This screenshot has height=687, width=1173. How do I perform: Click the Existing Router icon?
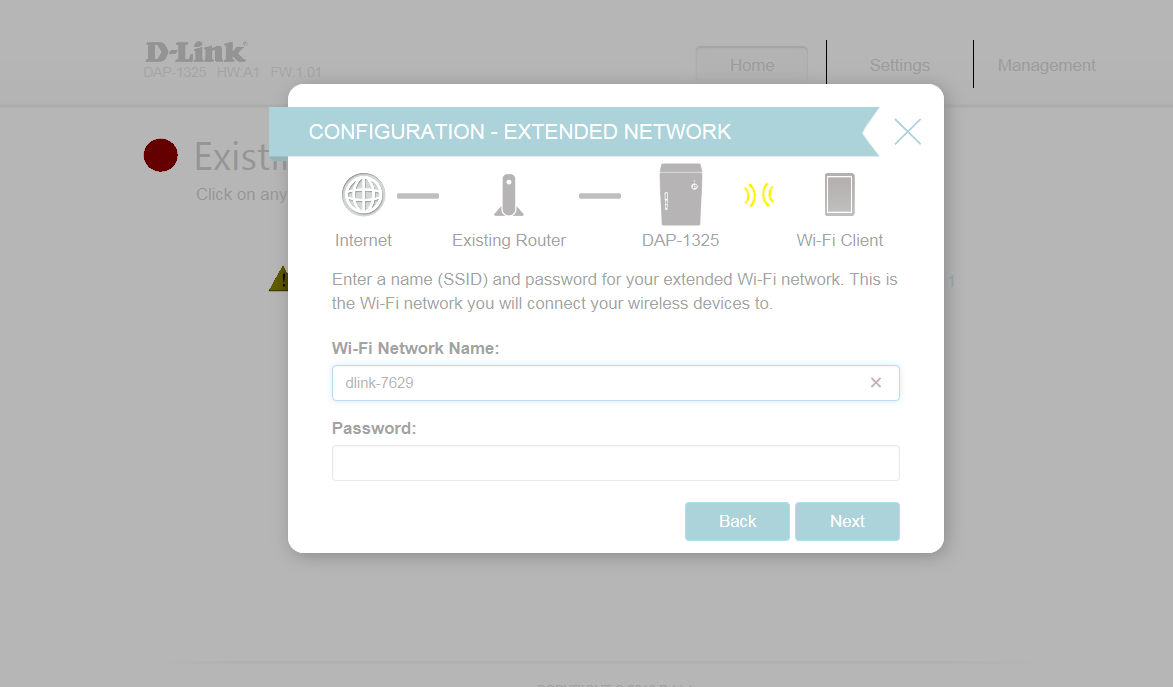pos(509,195)
